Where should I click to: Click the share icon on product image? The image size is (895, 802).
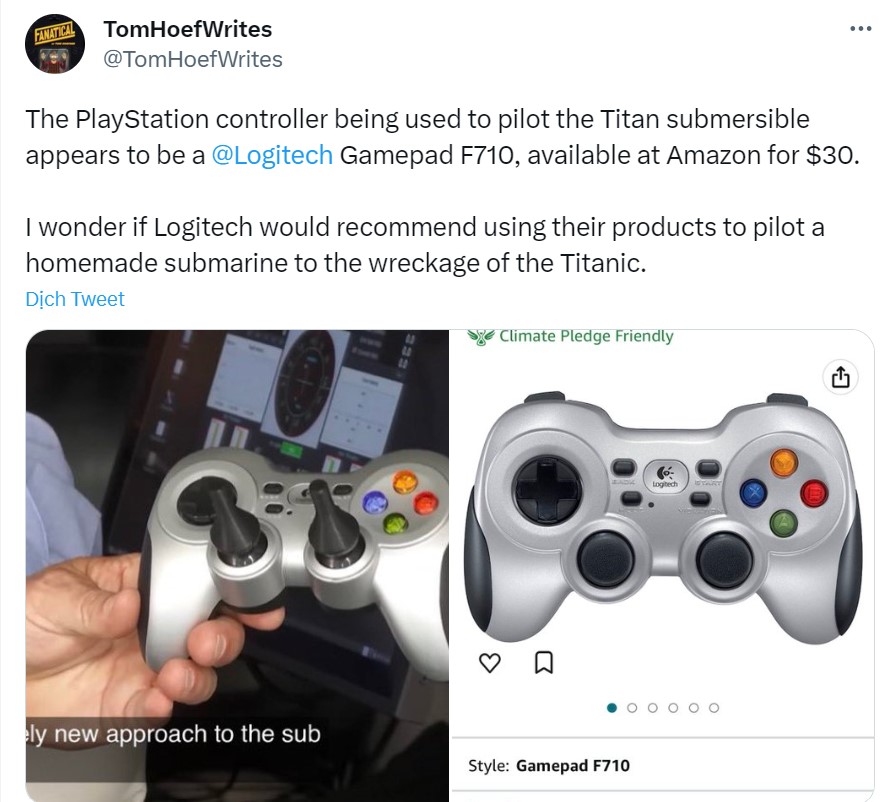[x=840, y=377]
